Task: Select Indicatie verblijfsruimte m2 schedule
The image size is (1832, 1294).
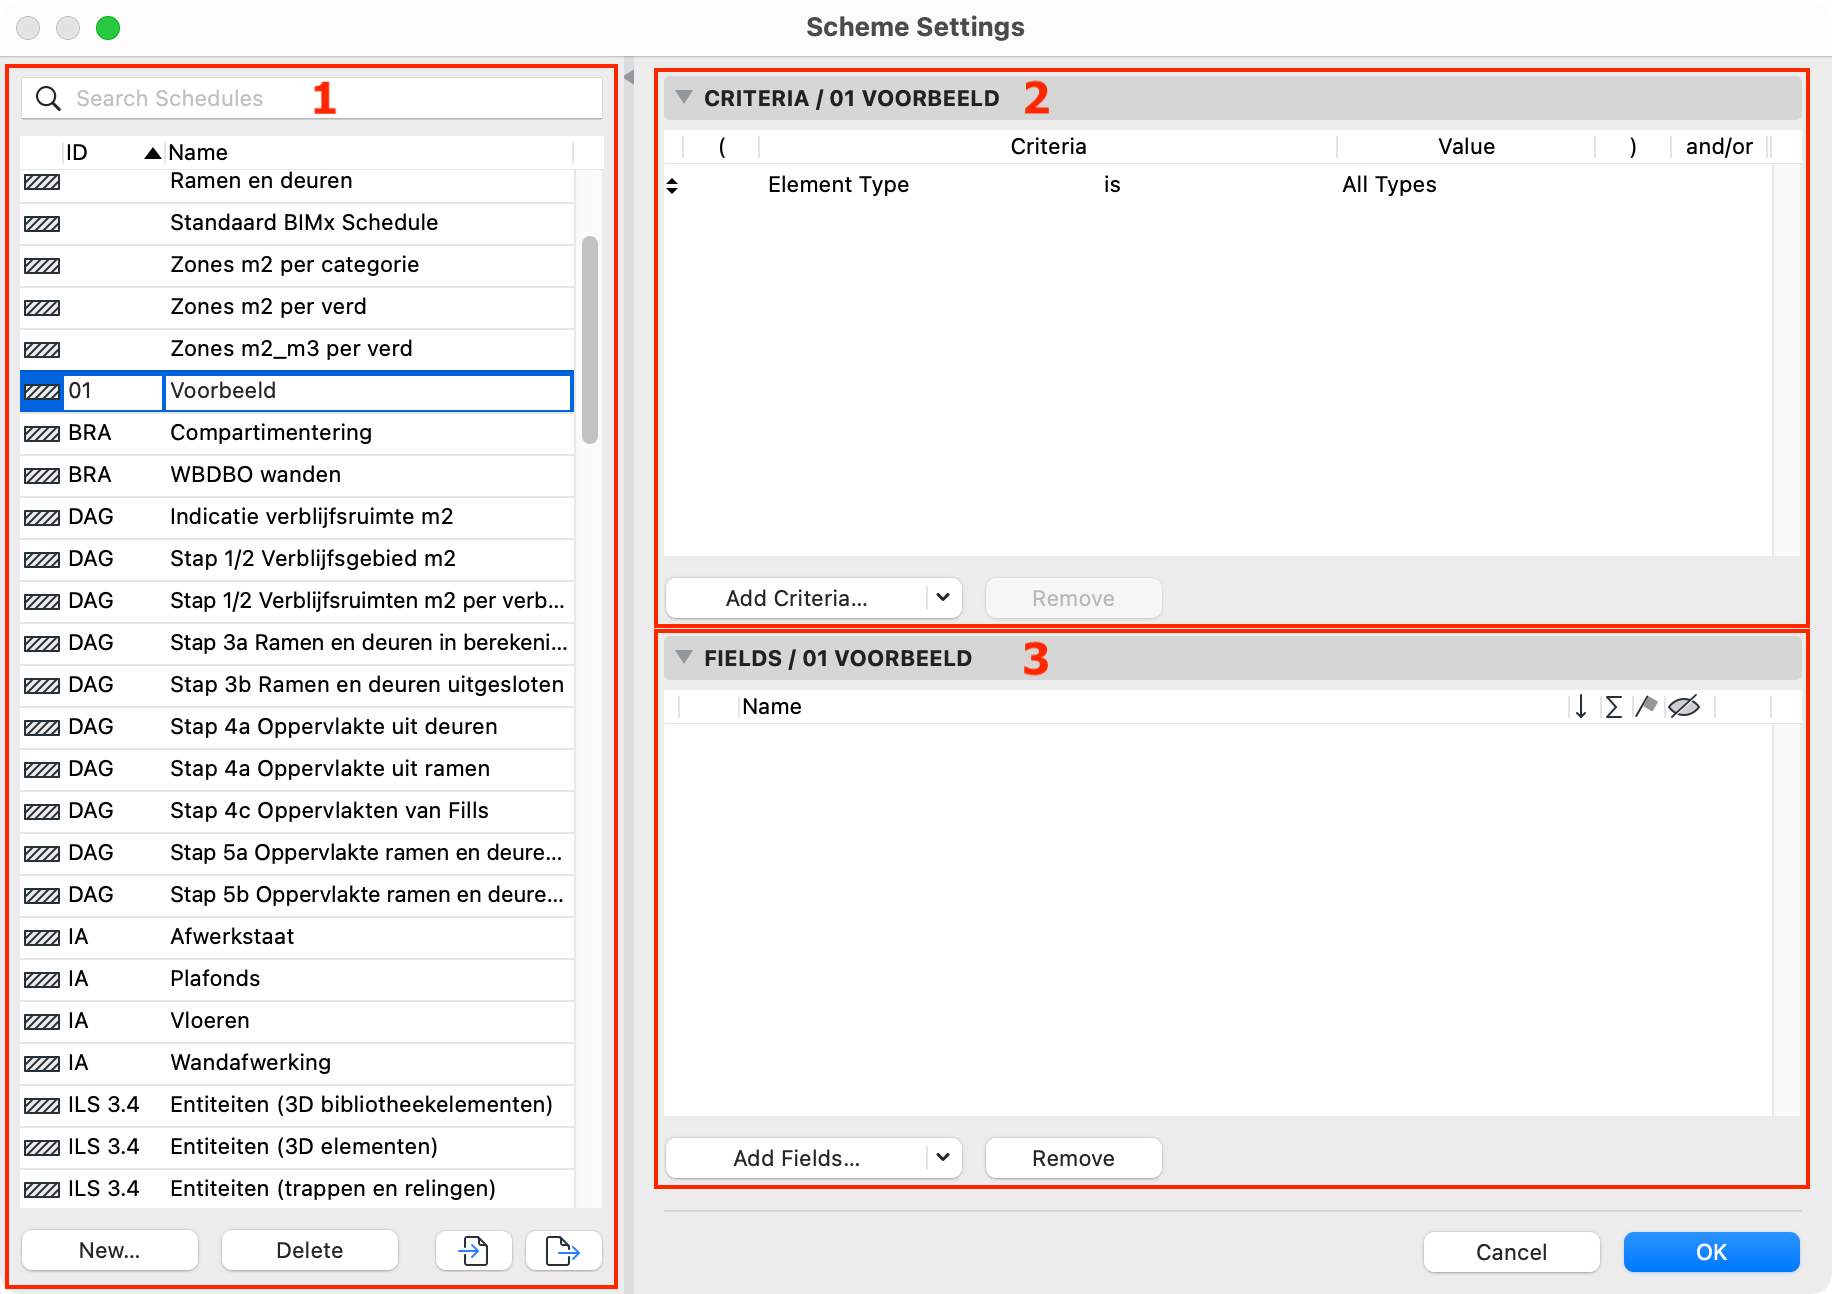Action: [297, 517]
